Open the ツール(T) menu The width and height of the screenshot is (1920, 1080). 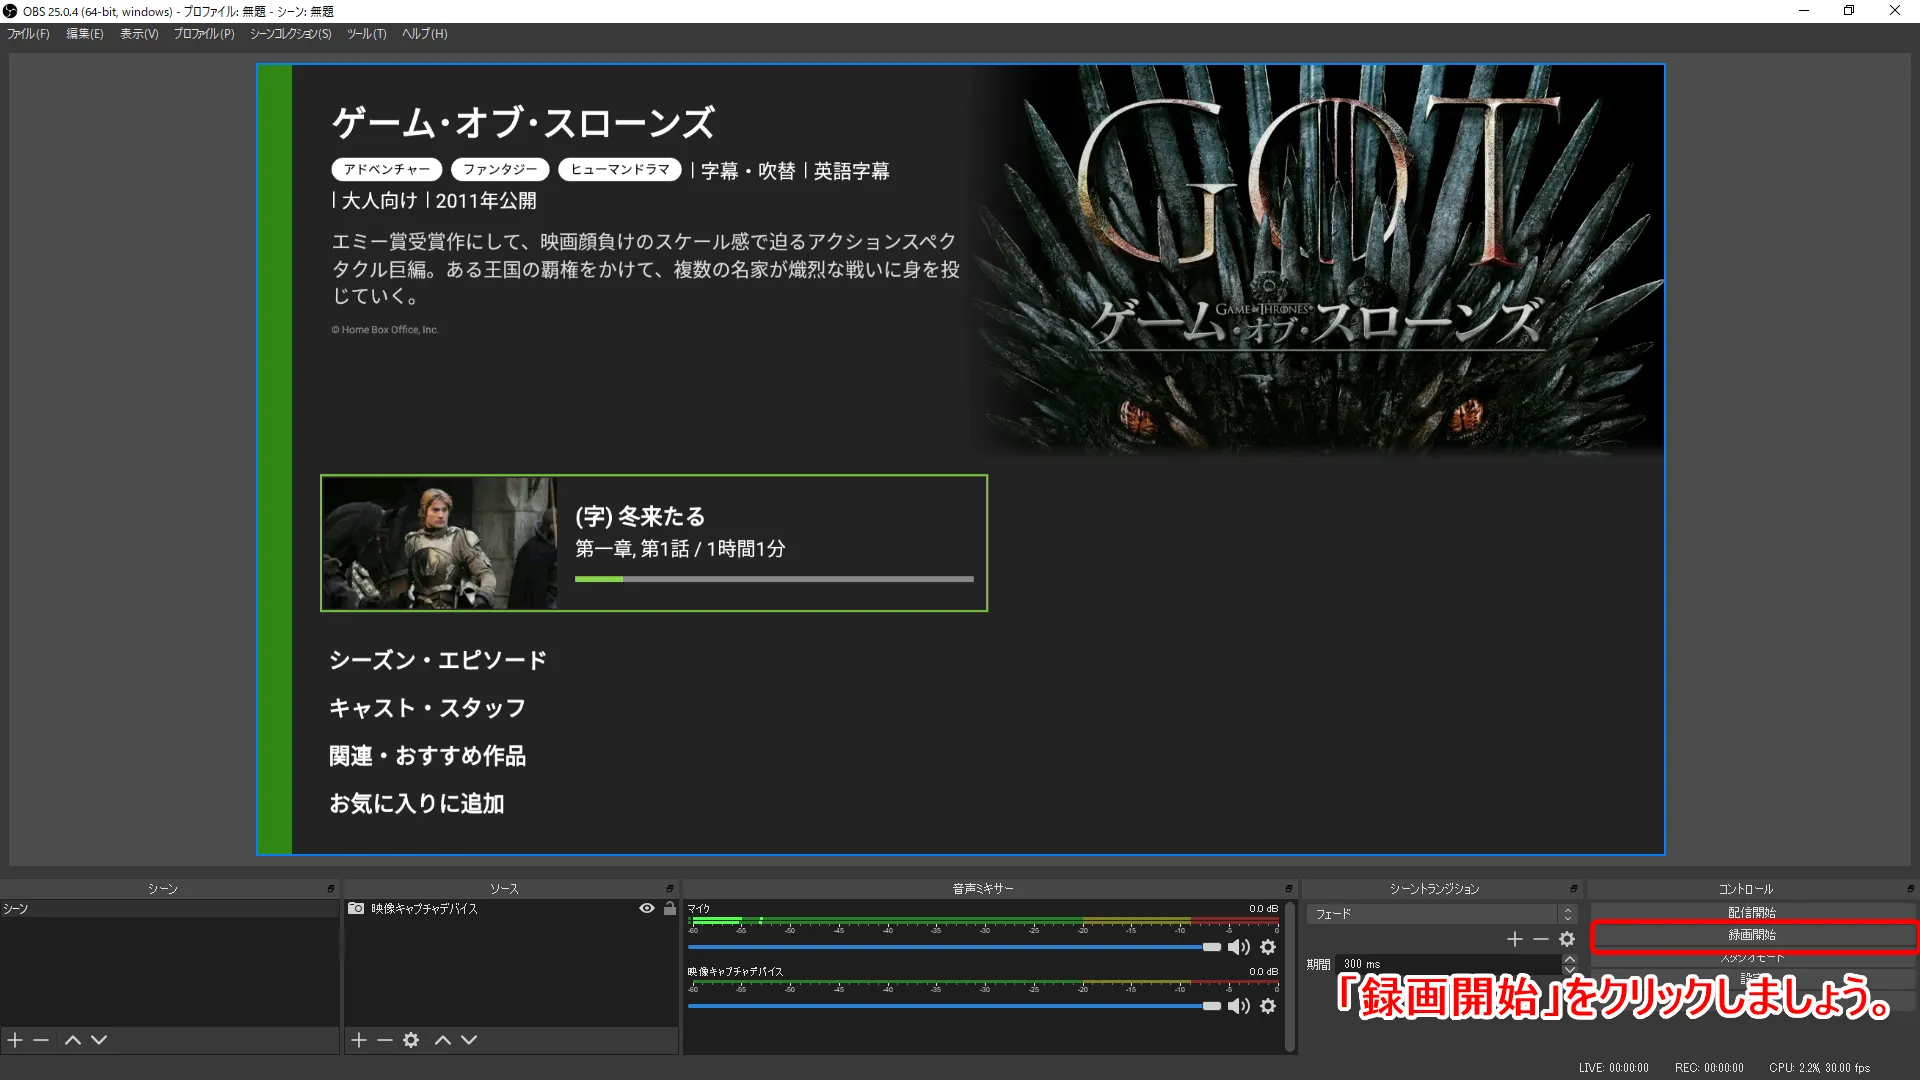366,34
